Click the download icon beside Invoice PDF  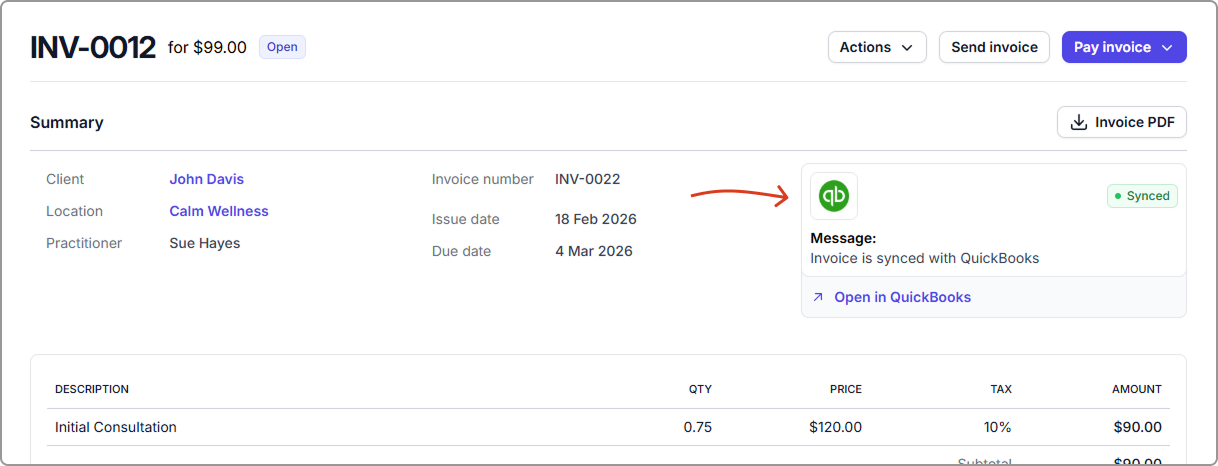pos(1079,122)
